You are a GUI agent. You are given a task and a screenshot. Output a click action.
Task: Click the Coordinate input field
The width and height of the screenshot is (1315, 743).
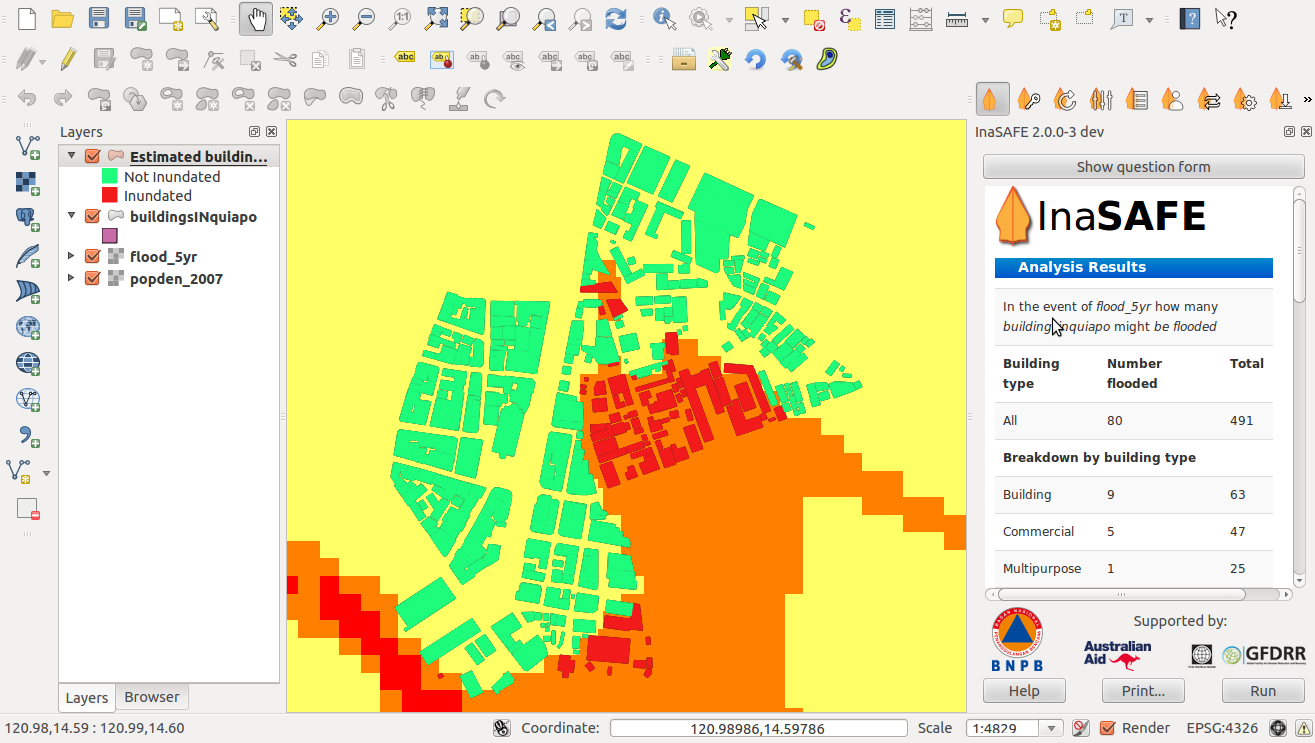coord(759,728)
